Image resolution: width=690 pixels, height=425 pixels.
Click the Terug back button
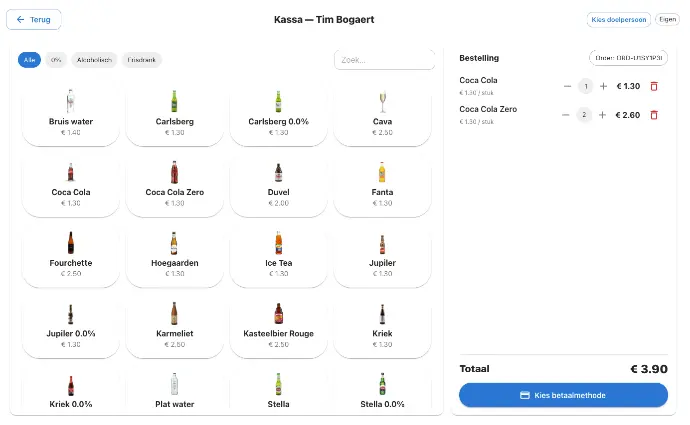(34, 19)
